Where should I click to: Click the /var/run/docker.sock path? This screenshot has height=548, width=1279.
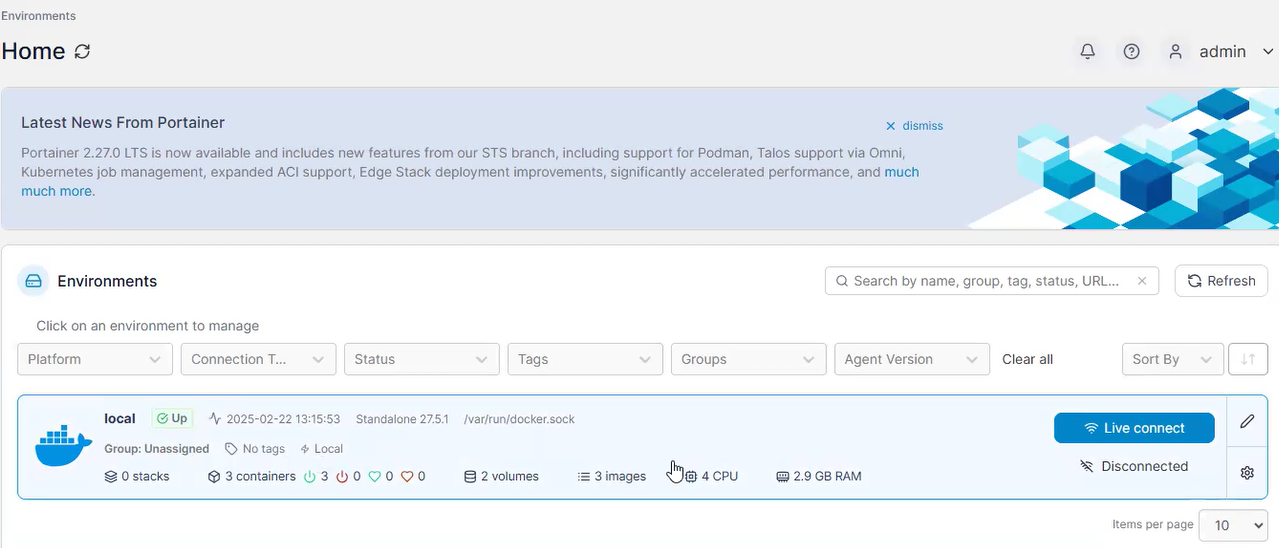(x=519, y=419)
